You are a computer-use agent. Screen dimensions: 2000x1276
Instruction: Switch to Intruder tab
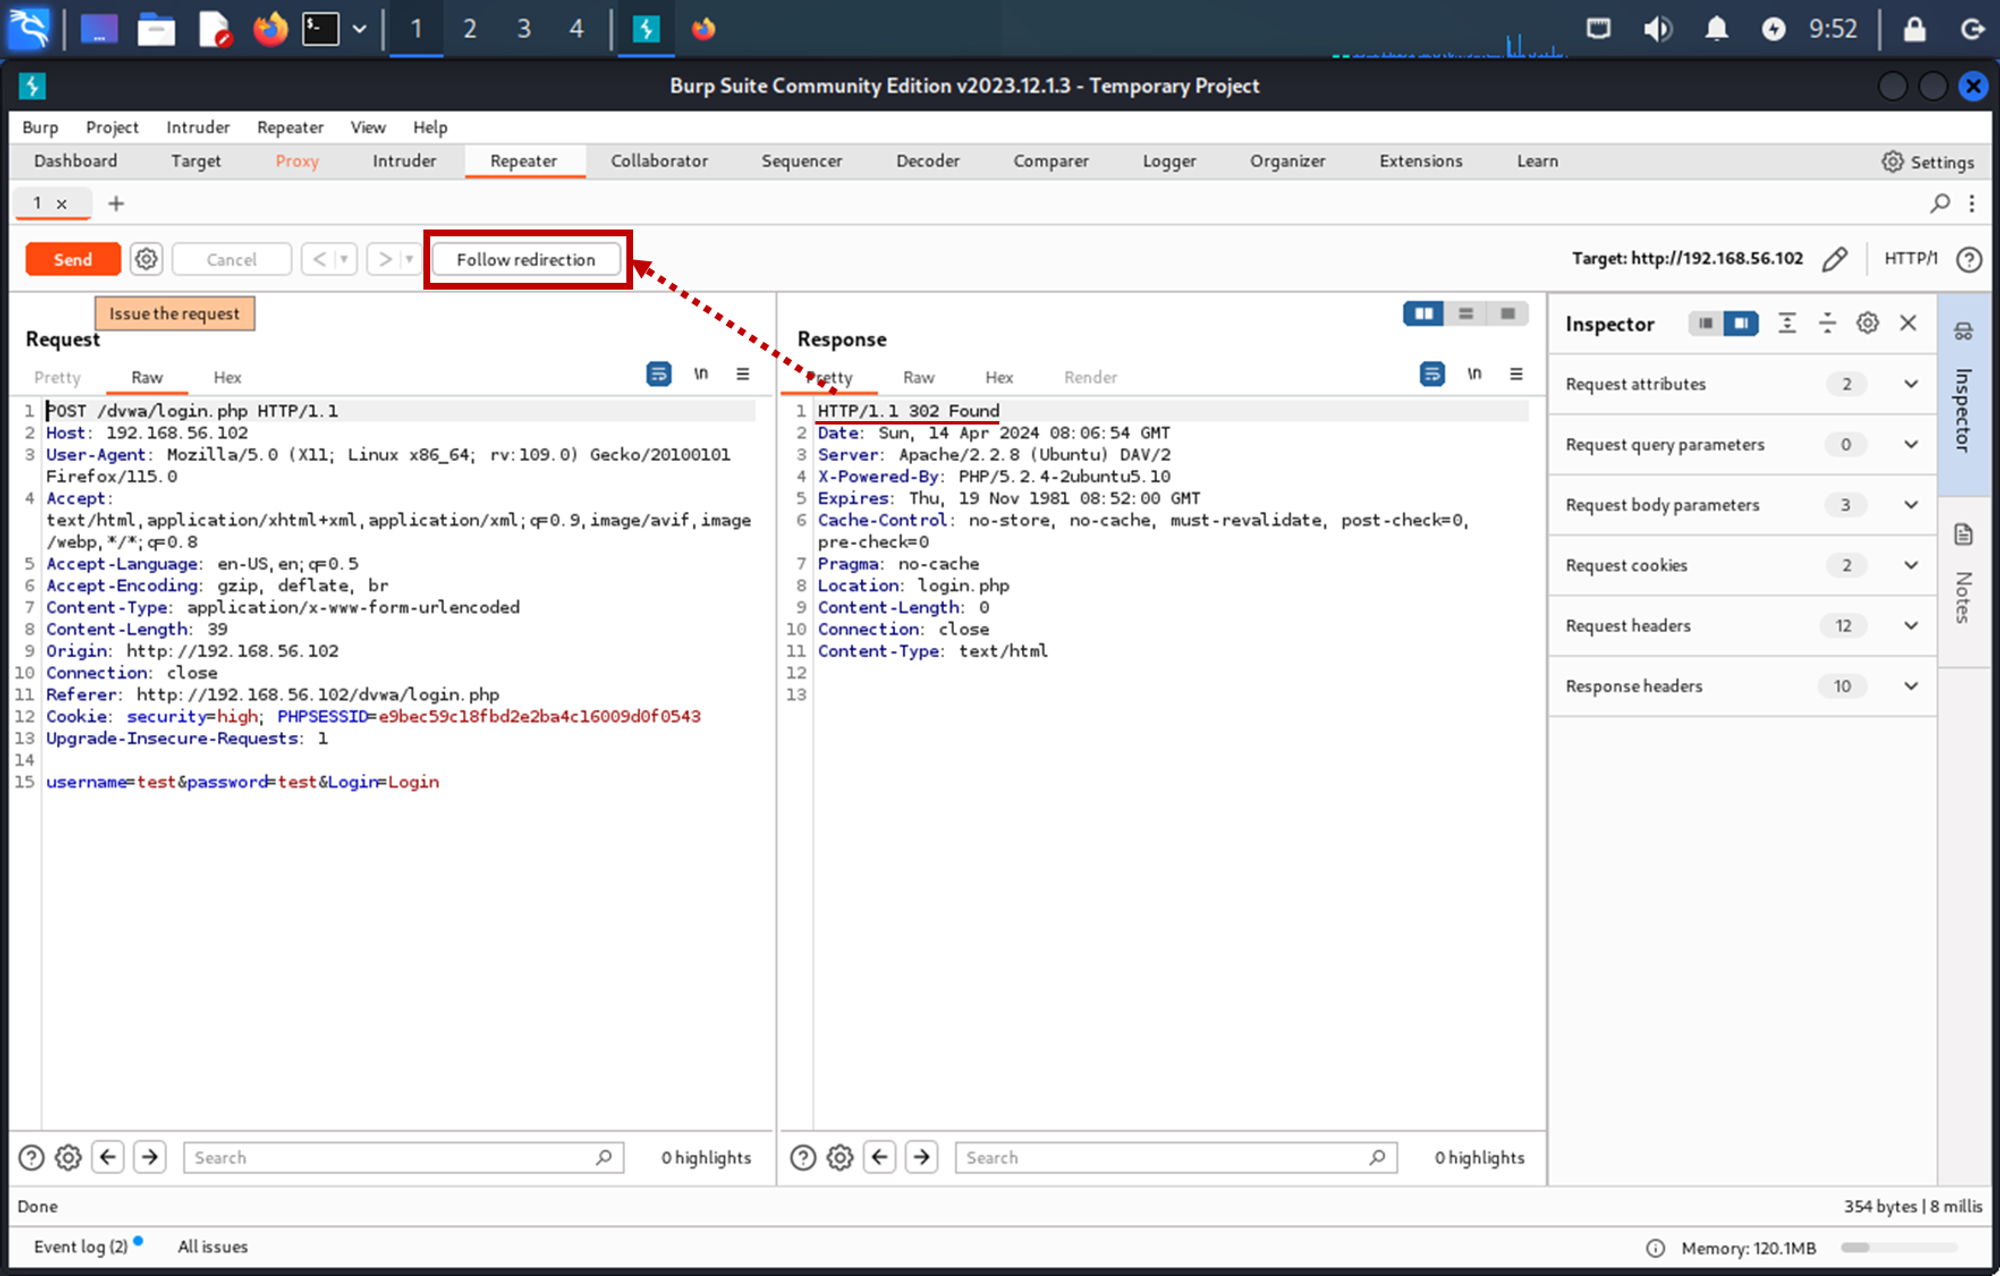click(404, 161)
